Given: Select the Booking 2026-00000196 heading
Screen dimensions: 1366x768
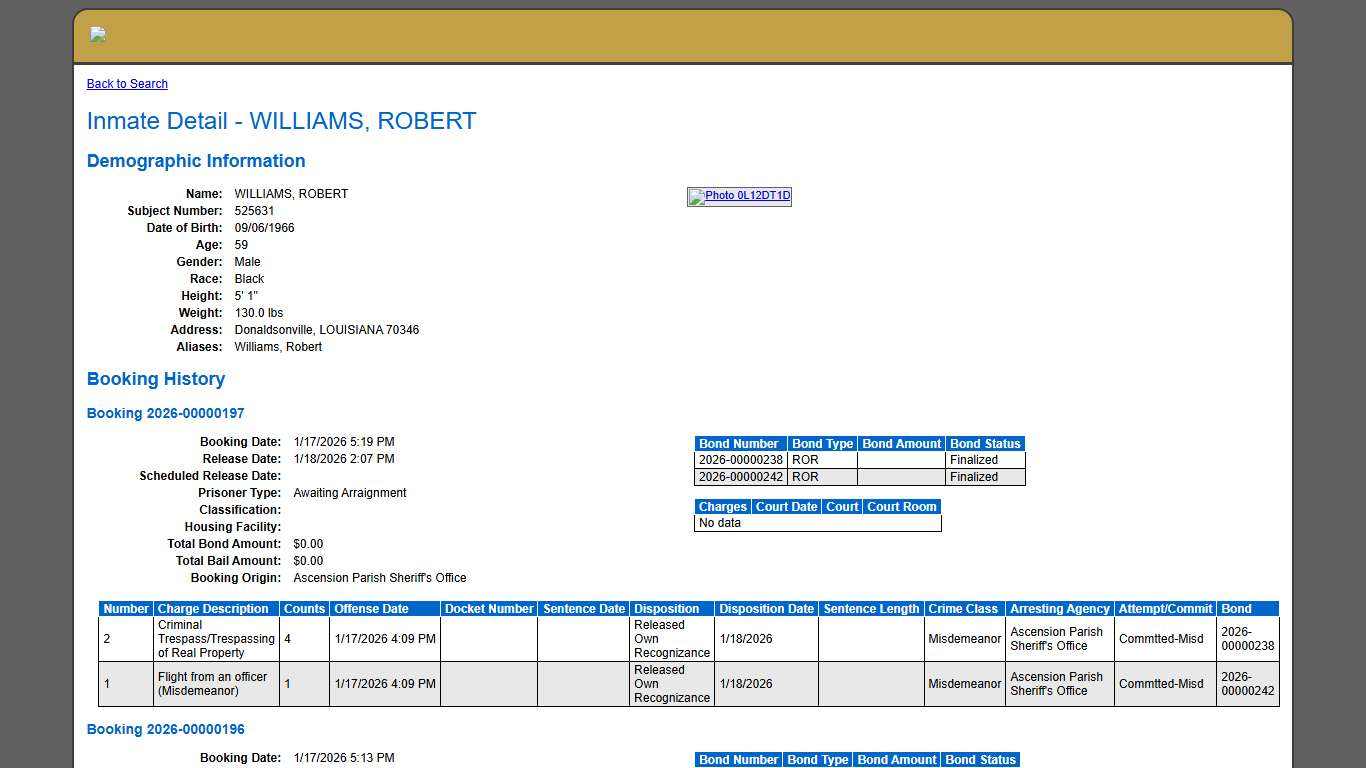Looking at the screenshot, I should pyautogui.click(x=165, y=729).
